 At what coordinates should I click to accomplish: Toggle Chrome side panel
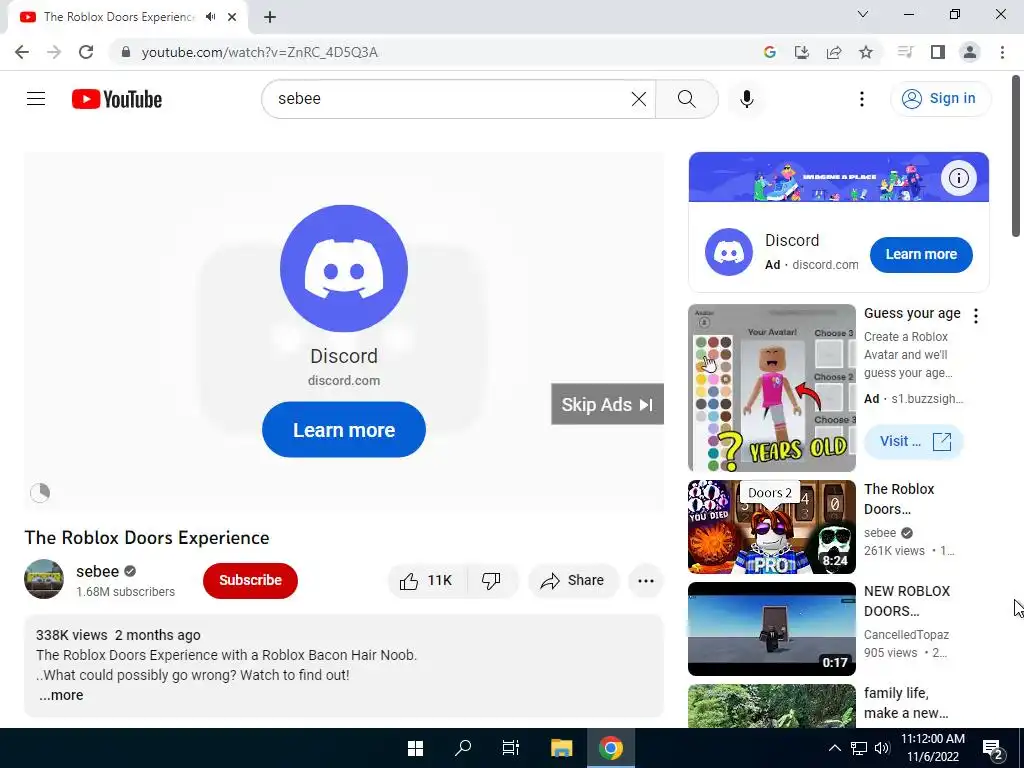point(938,52)
